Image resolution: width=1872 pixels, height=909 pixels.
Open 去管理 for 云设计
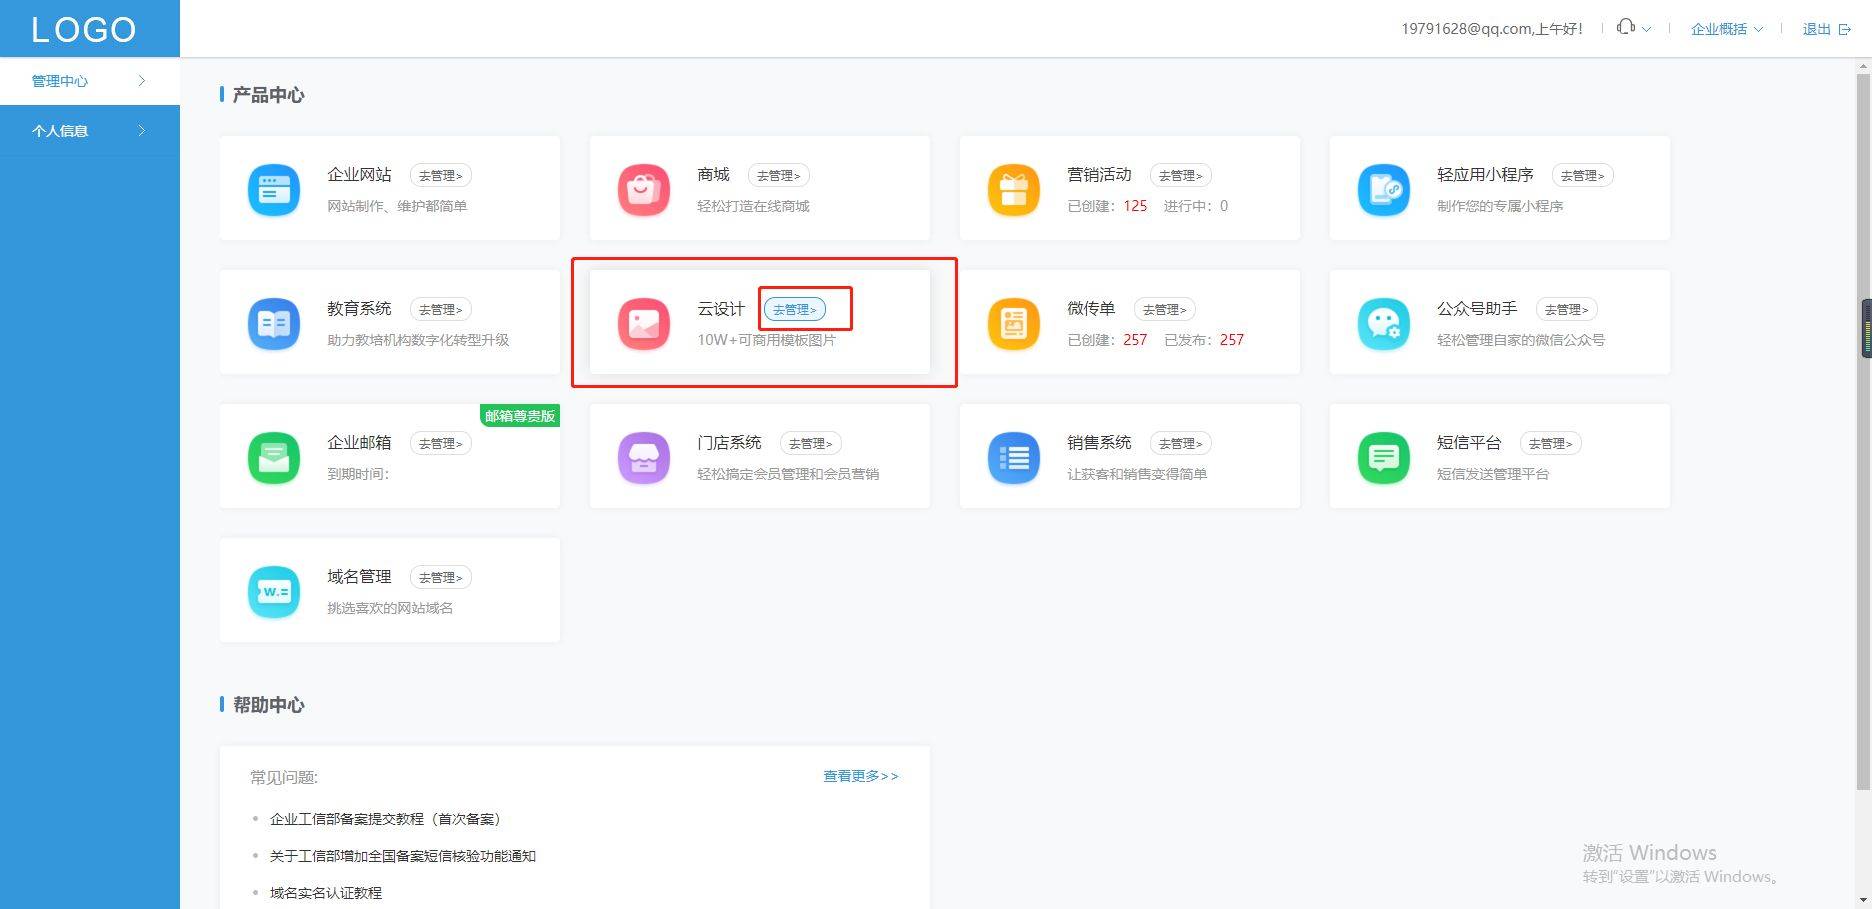coord(795,309)
